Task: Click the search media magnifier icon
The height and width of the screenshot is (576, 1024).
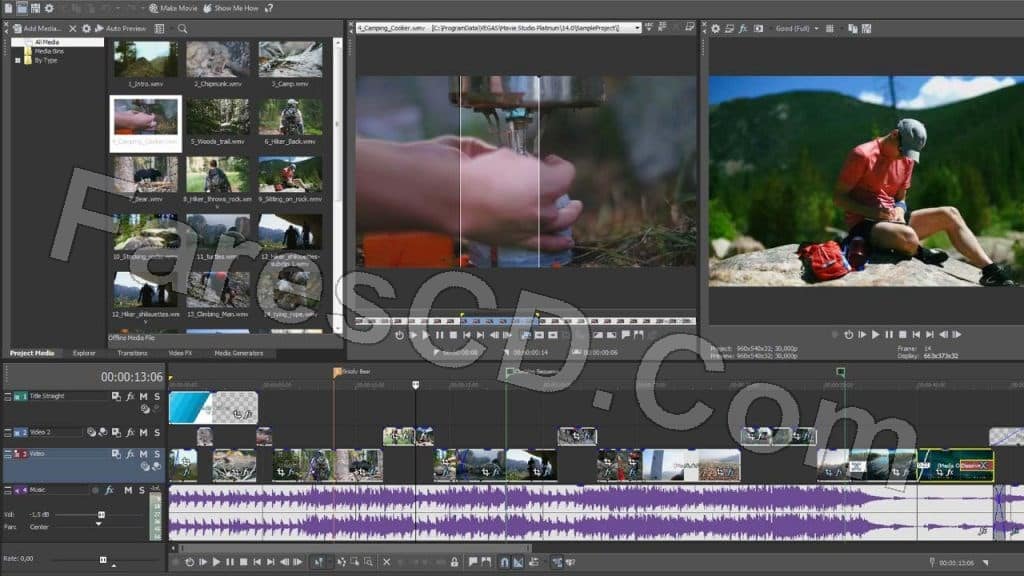Action: (x=182, y=29)
